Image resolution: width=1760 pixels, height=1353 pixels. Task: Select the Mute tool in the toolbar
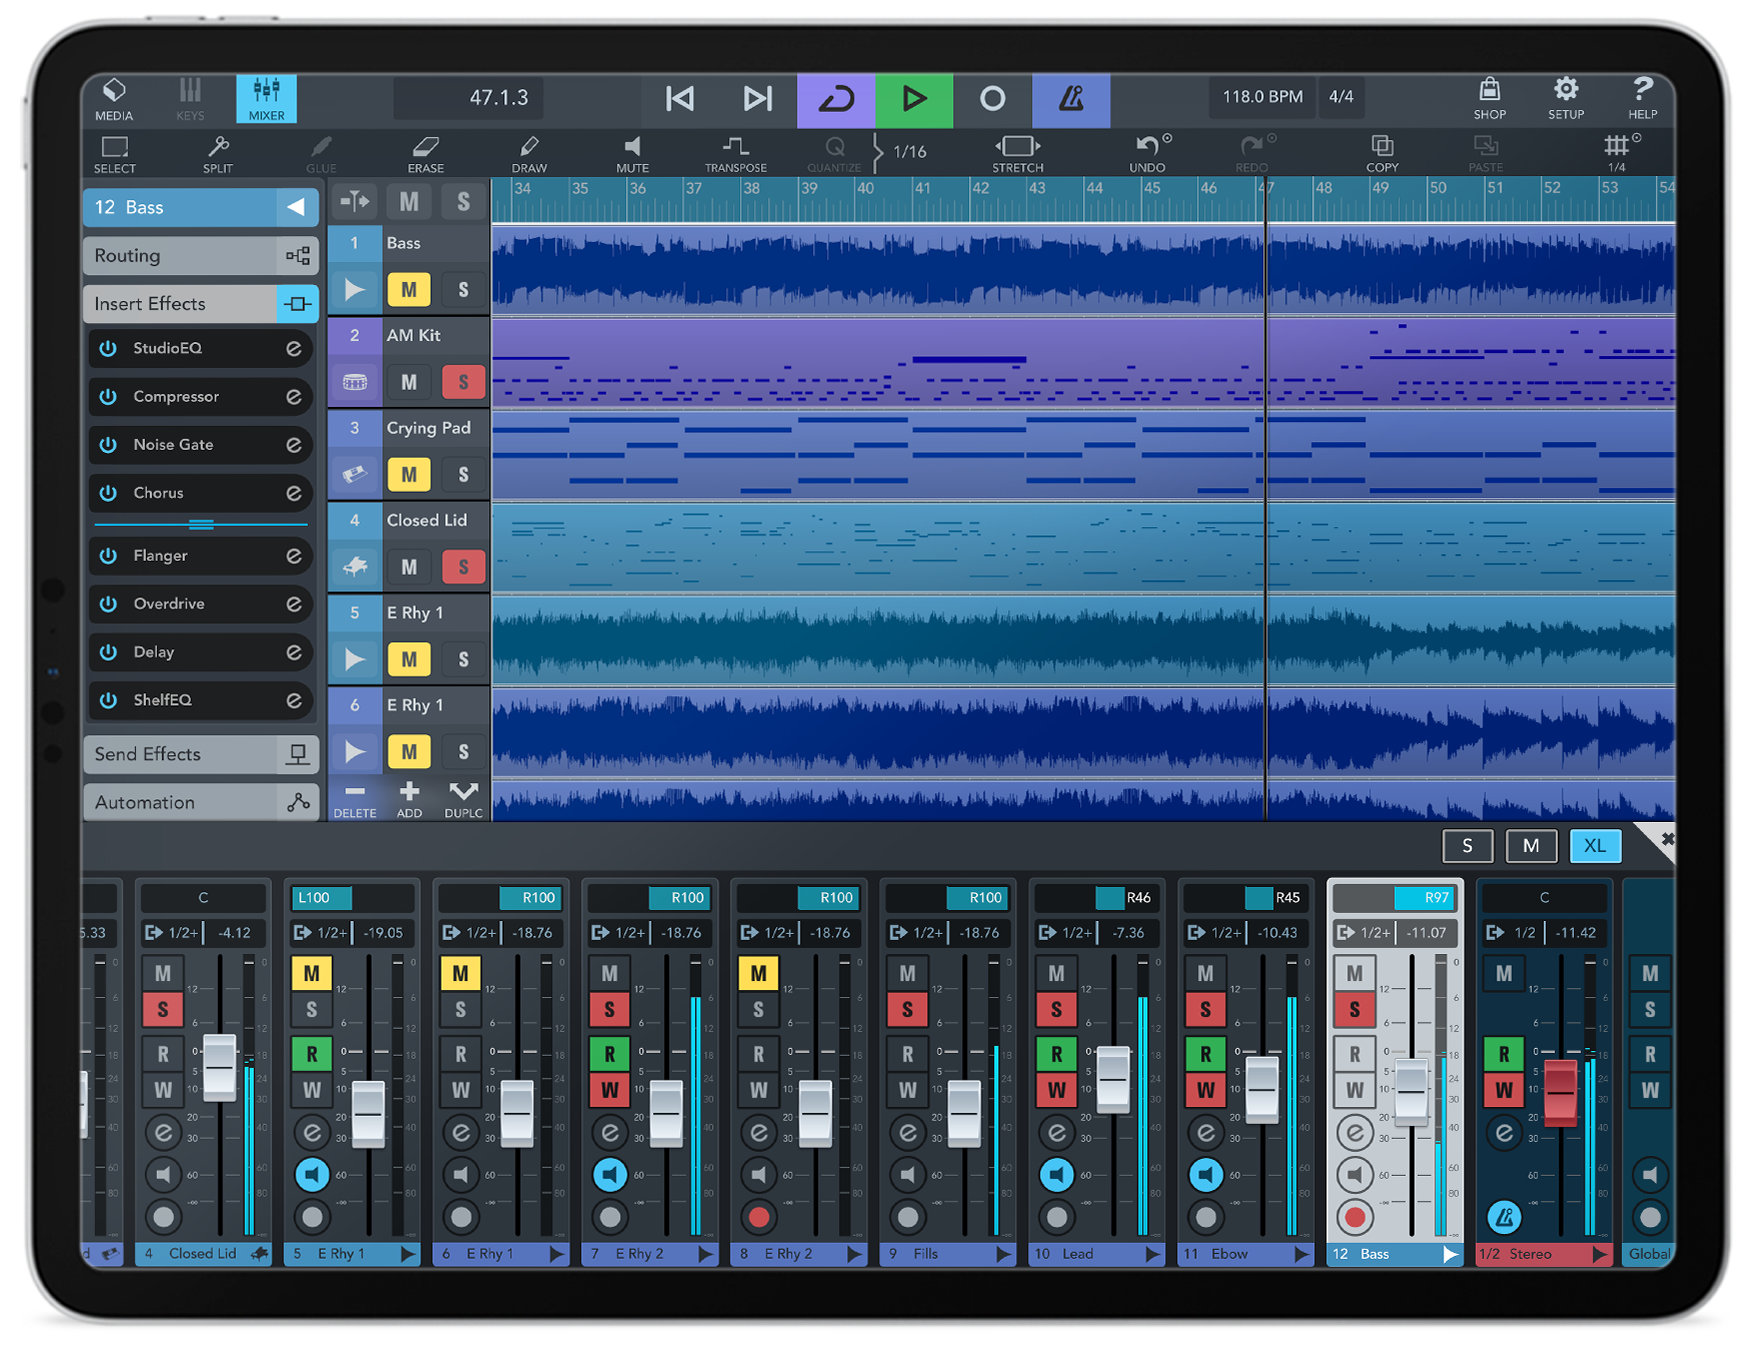[632, 152]
